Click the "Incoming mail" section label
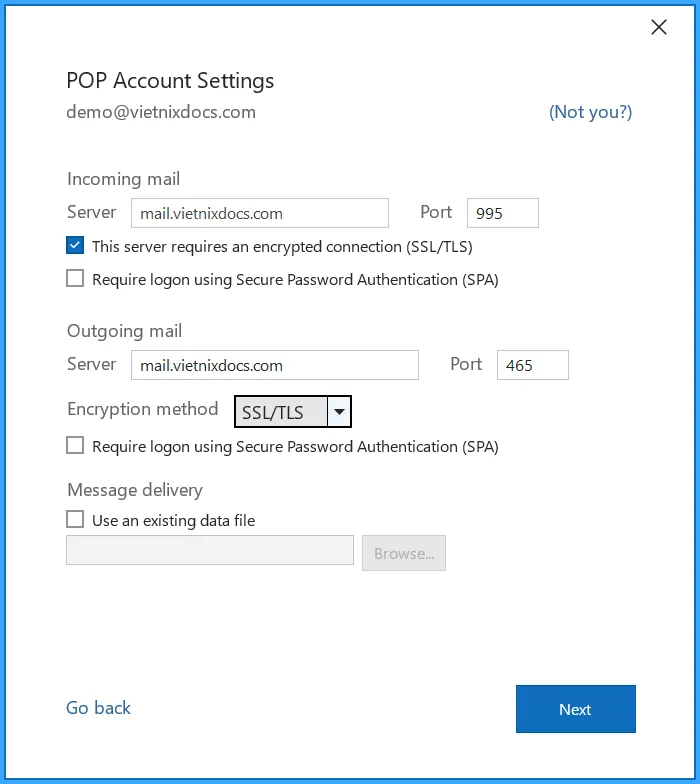The width and height of the screenshot is (700, 784). pyautogui.click(x=123, y=179)
